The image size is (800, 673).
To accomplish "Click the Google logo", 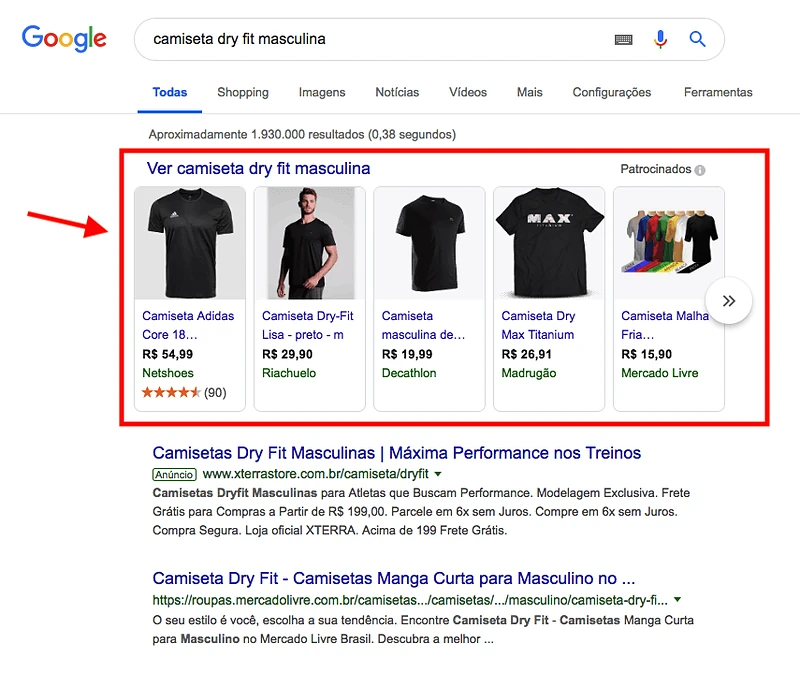I will (x=64, y=39).
